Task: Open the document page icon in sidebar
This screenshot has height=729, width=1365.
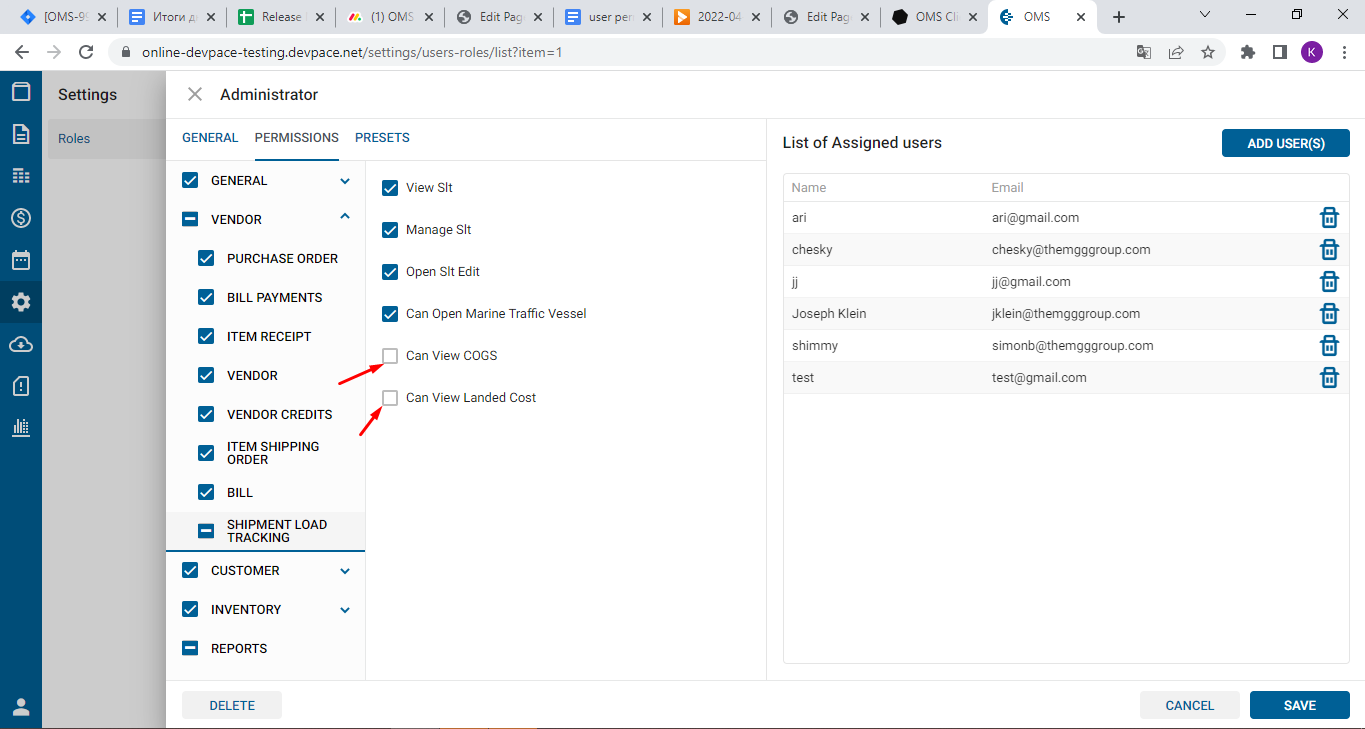Action: [20, 134]
